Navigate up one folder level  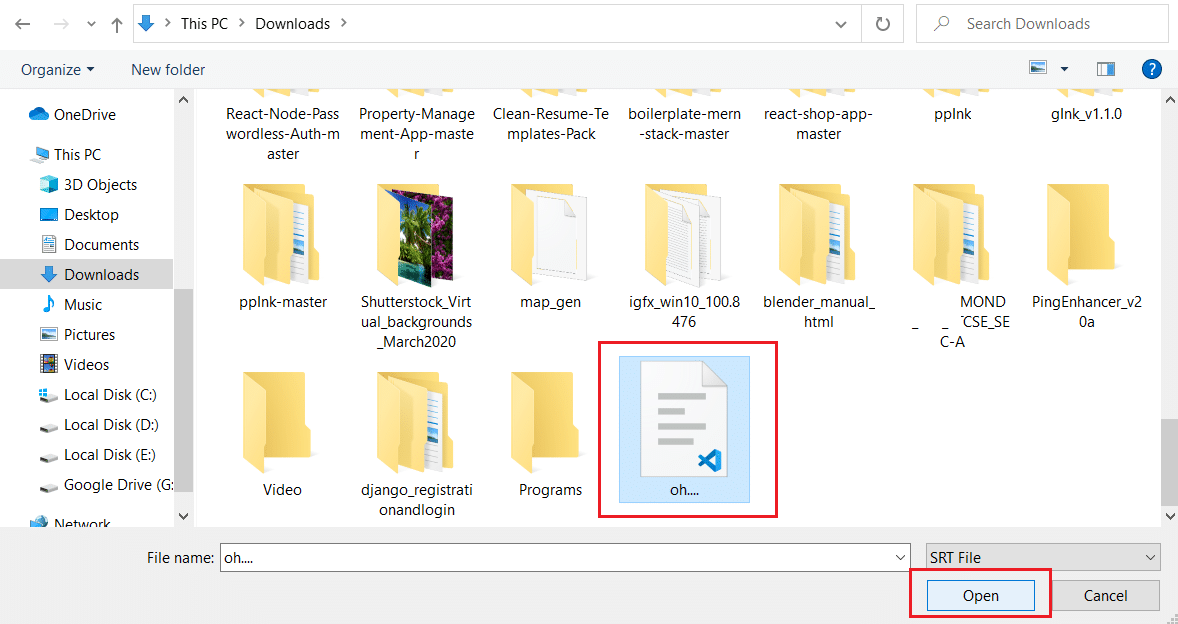[x=117, y=23]
